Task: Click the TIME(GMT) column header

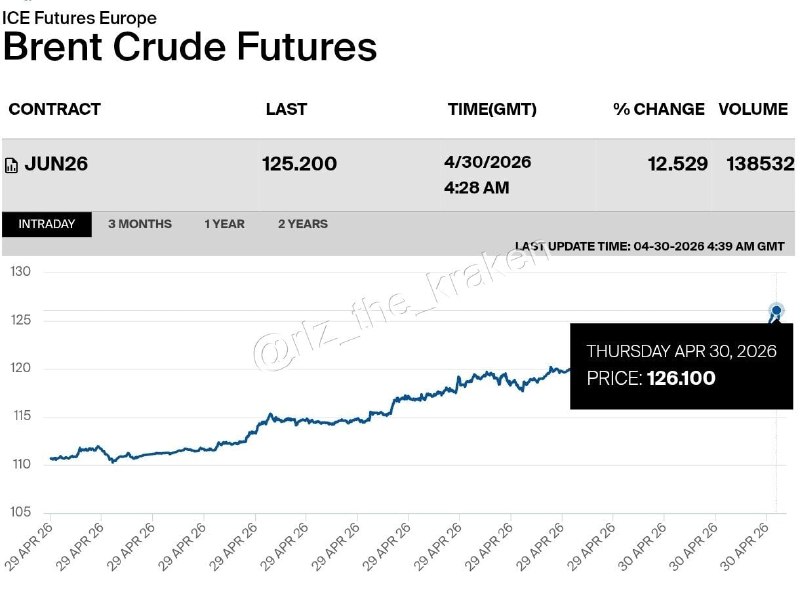Action: [492, 110]
